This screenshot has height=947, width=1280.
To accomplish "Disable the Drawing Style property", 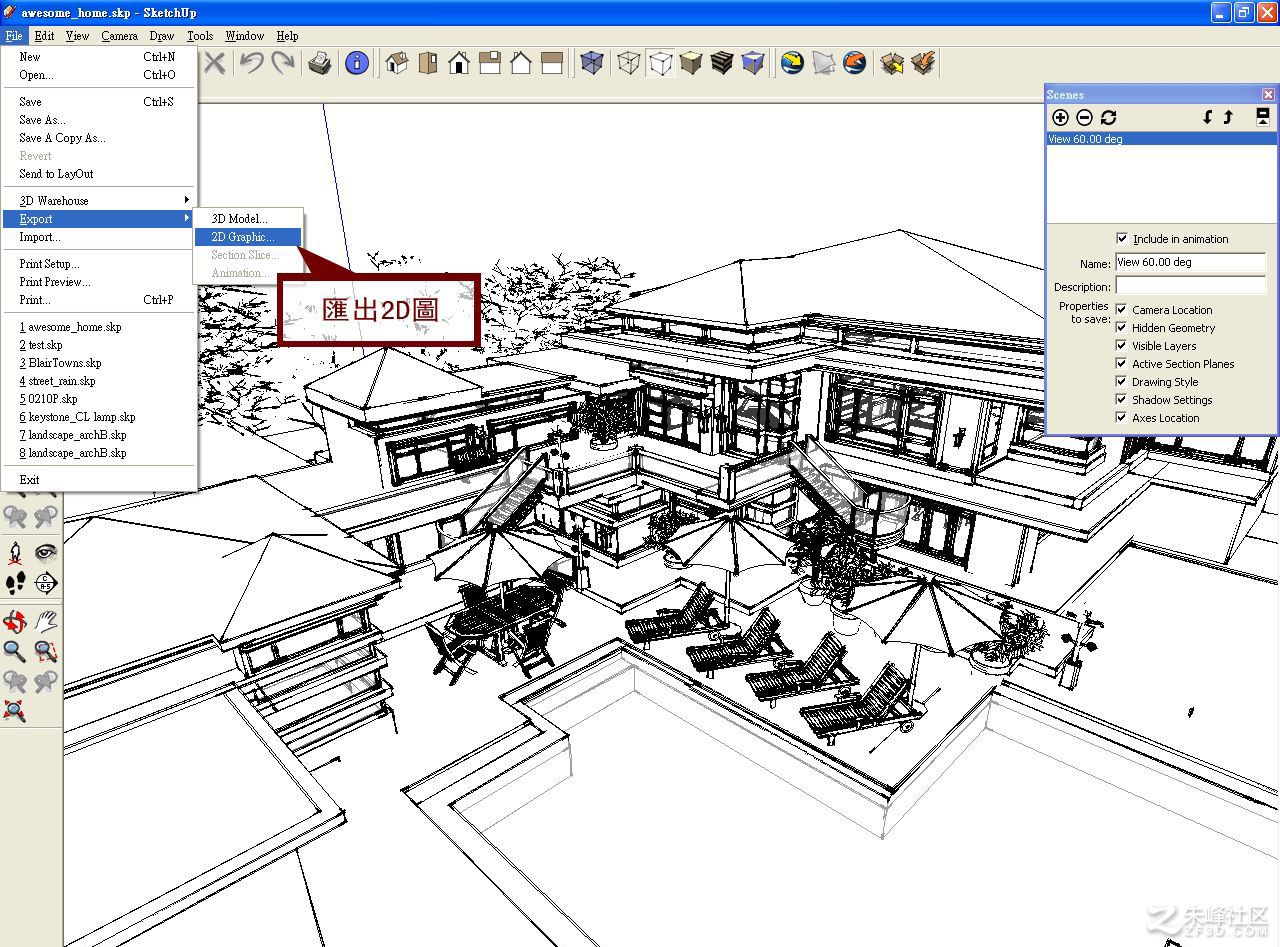I will click(x=1122, y=382).
